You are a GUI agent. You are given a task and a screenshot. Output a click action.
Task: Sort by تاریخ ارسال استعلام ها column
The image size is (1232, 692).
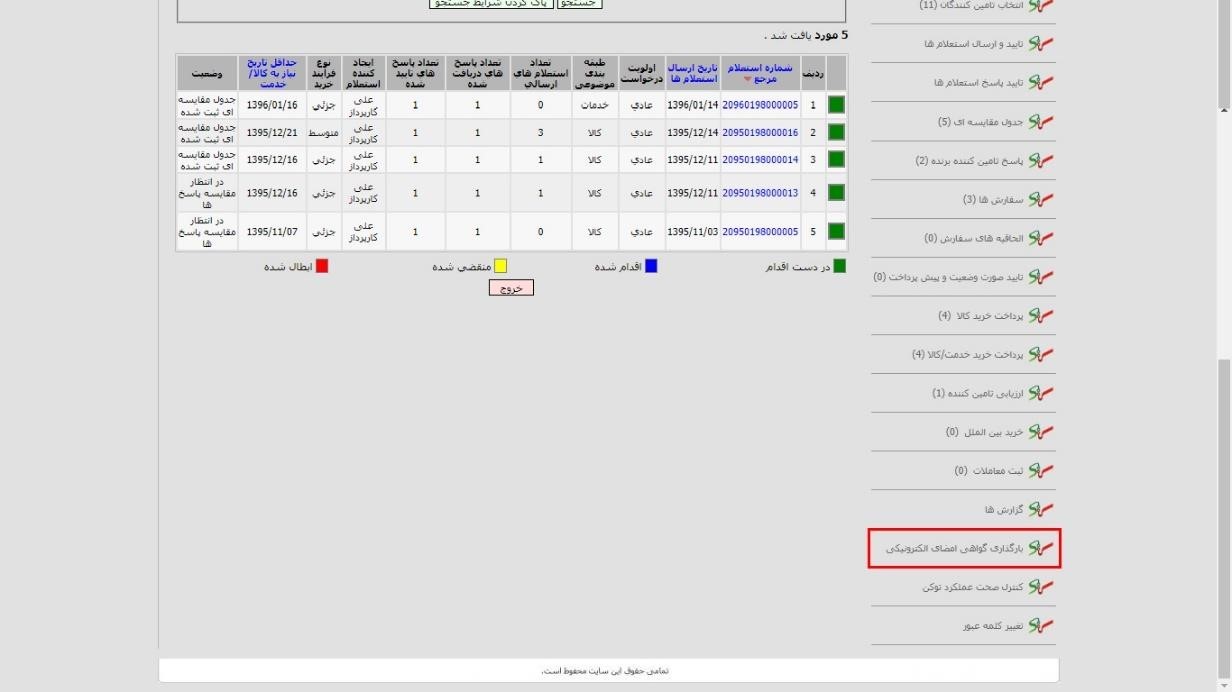(x=693, y=72)
